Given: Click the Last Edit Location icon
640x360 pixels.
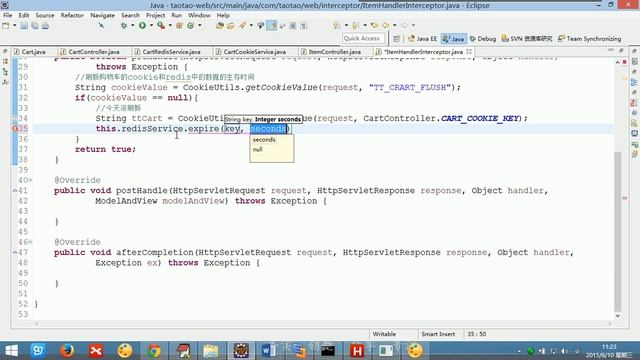Looking at the screenshot, I should click(374, 25).
